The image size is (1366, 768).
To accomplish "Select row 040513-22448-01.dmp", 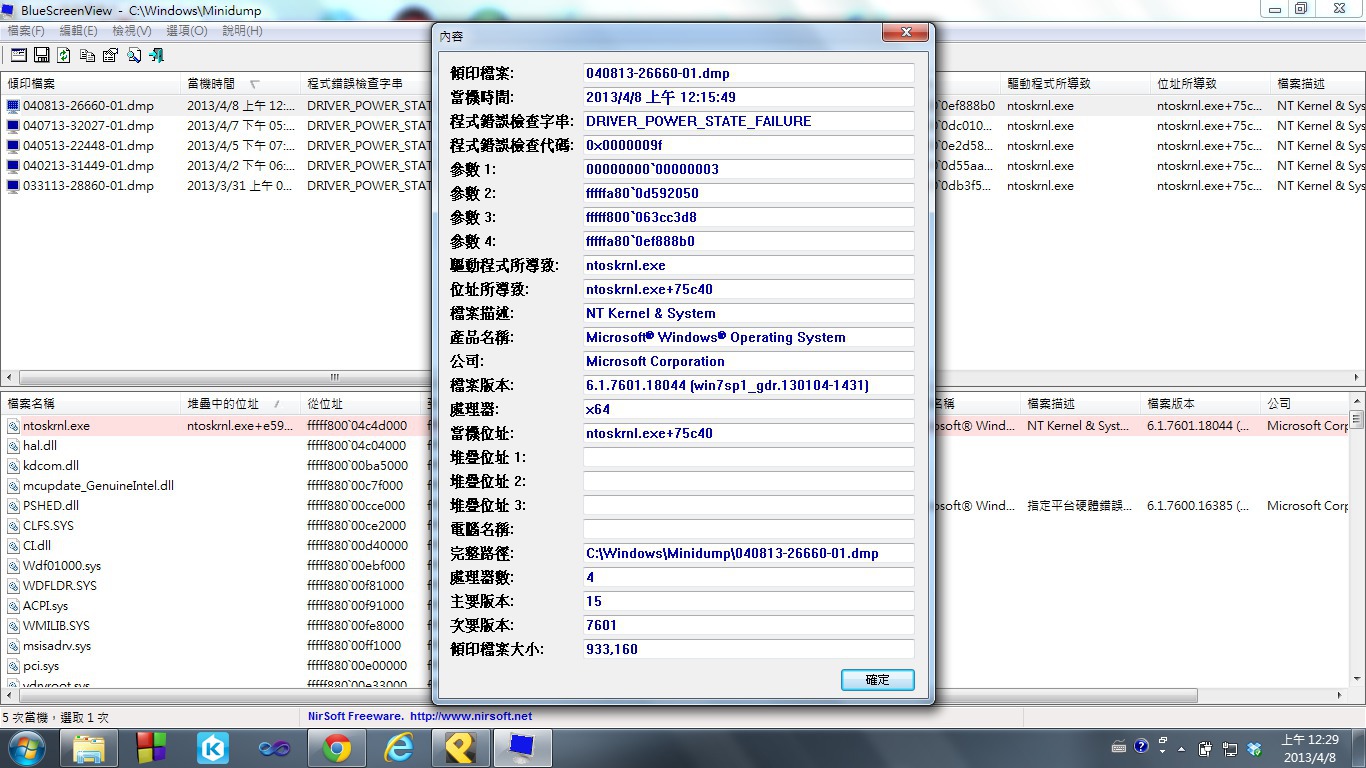I will [x=88, y=145].
